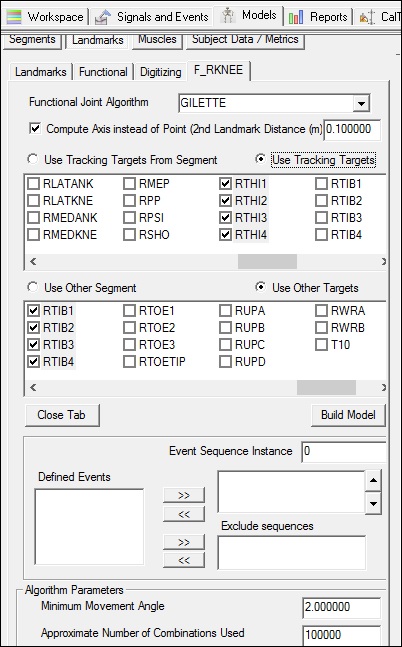Image resolution: width=402 pixels, height=647 pixels.
Task: Toggle Compute Axis instead of Point checkbox
Action: point(35,129)
